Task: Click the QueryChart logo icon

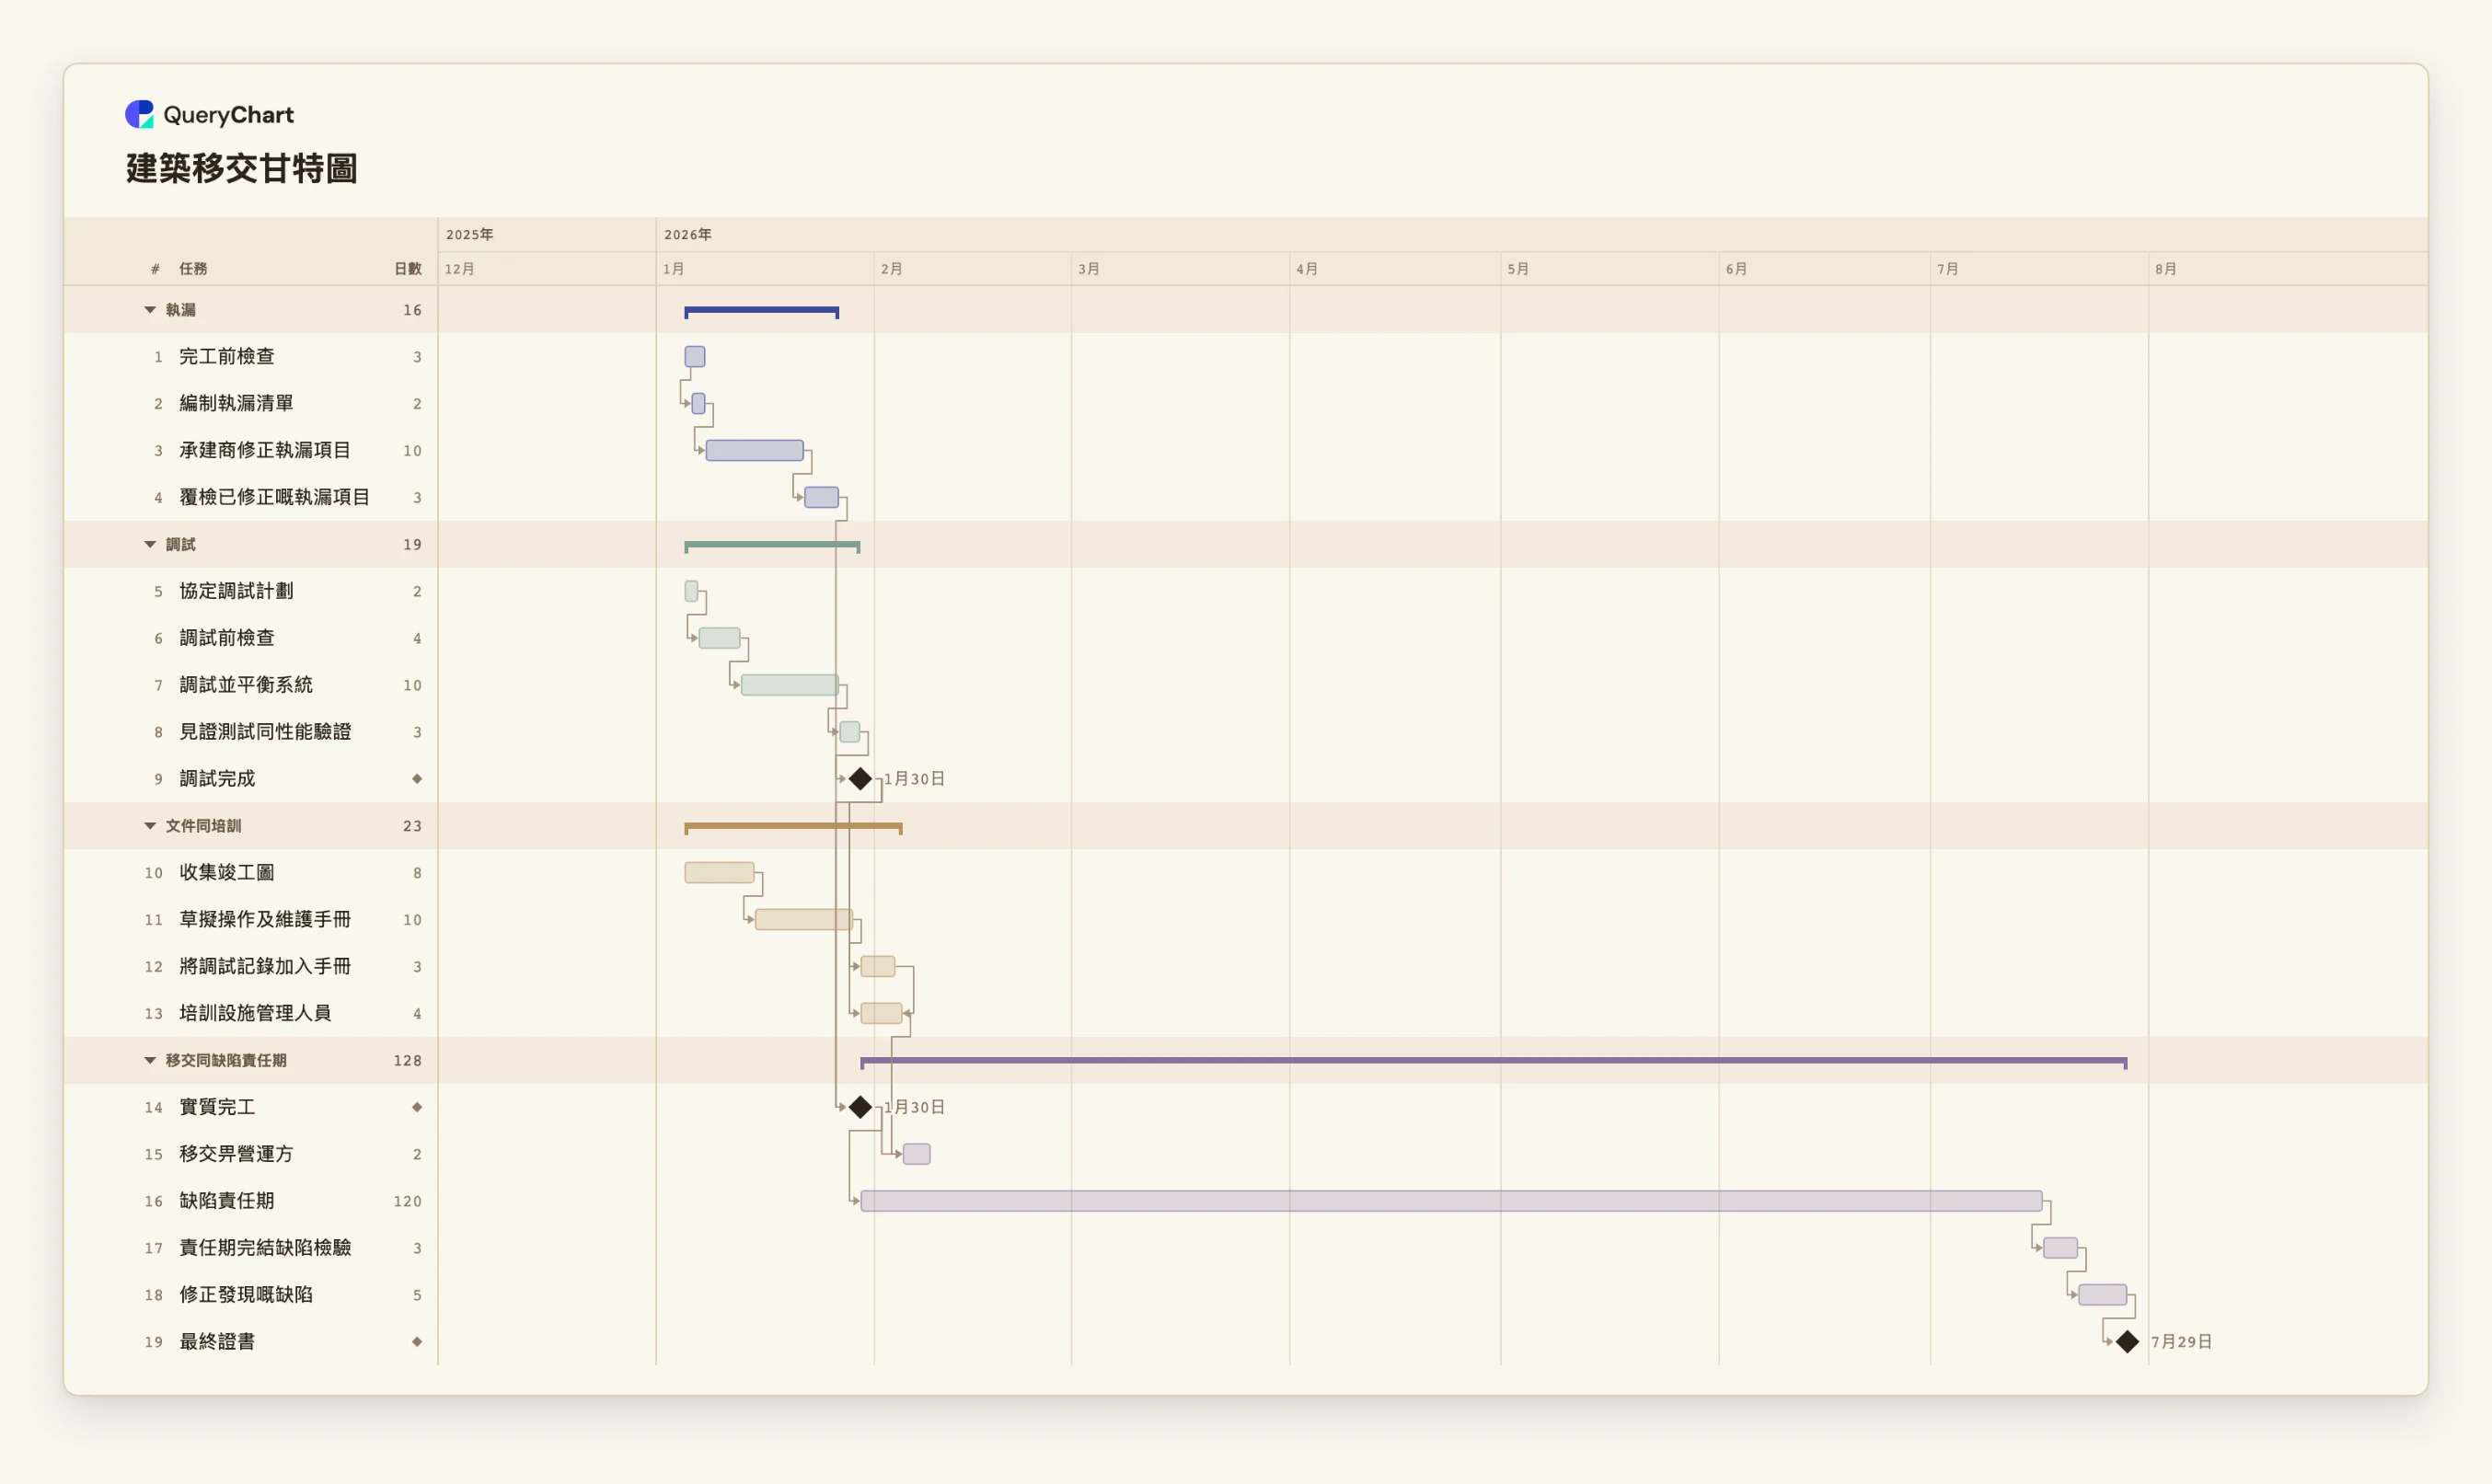Action: (x=139, y=114)
